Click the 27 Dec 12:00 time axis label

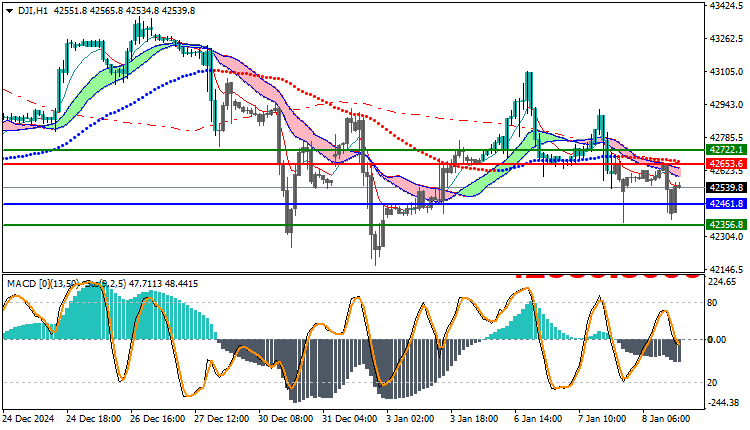(221, 419)
